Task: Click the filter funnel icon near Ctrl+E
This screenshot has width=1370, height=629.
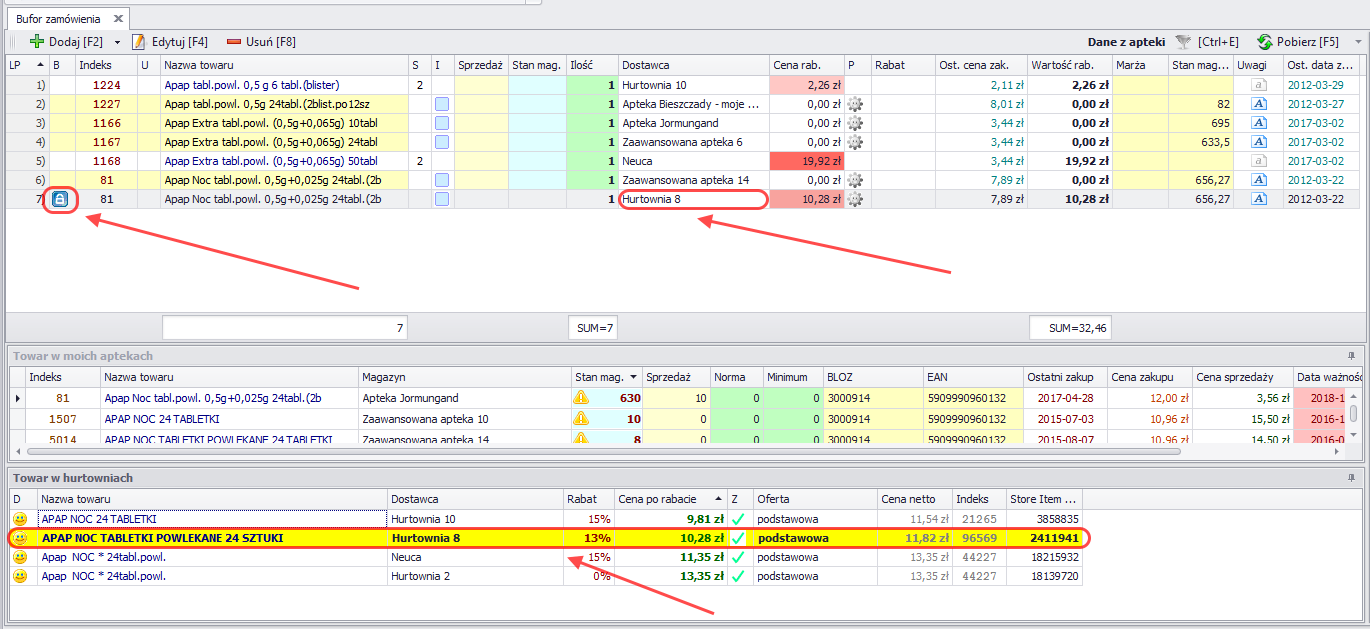Action: (1184, 42)
